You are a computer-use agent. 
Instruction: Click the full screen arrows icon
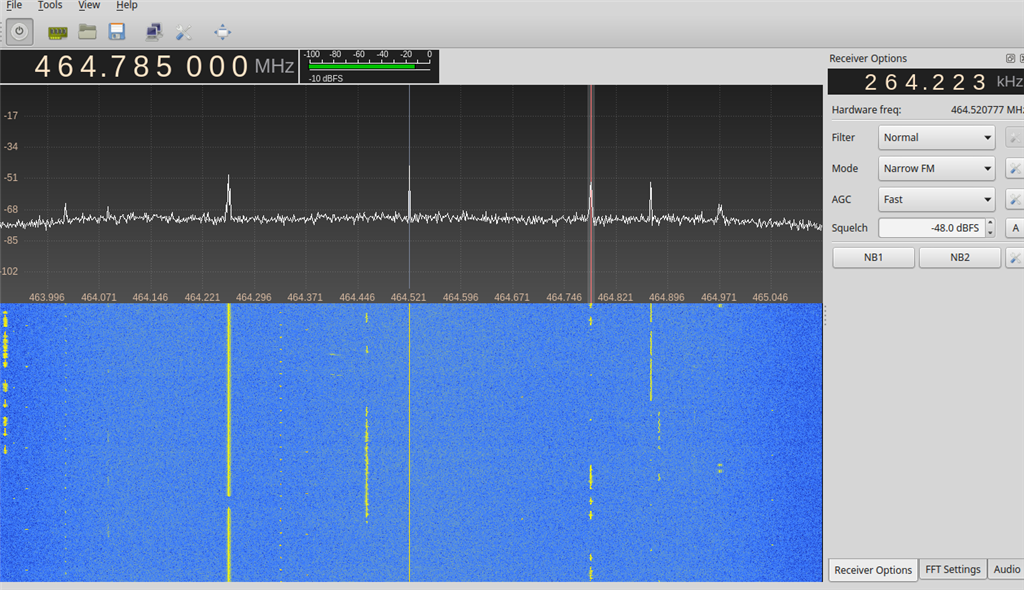[222, 32]
